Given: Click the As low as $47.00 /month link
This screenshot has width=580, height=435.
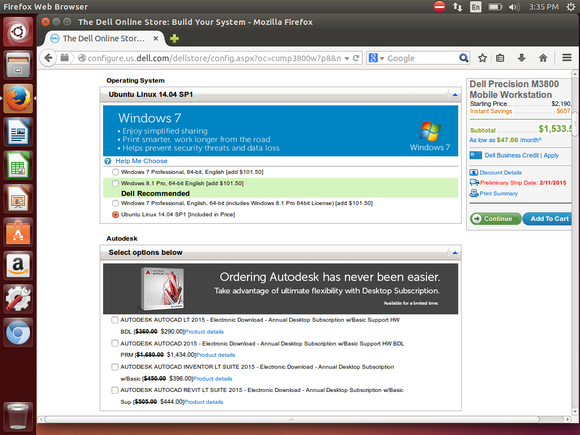Looking at the screenshot, I should (x=506, y=140).
